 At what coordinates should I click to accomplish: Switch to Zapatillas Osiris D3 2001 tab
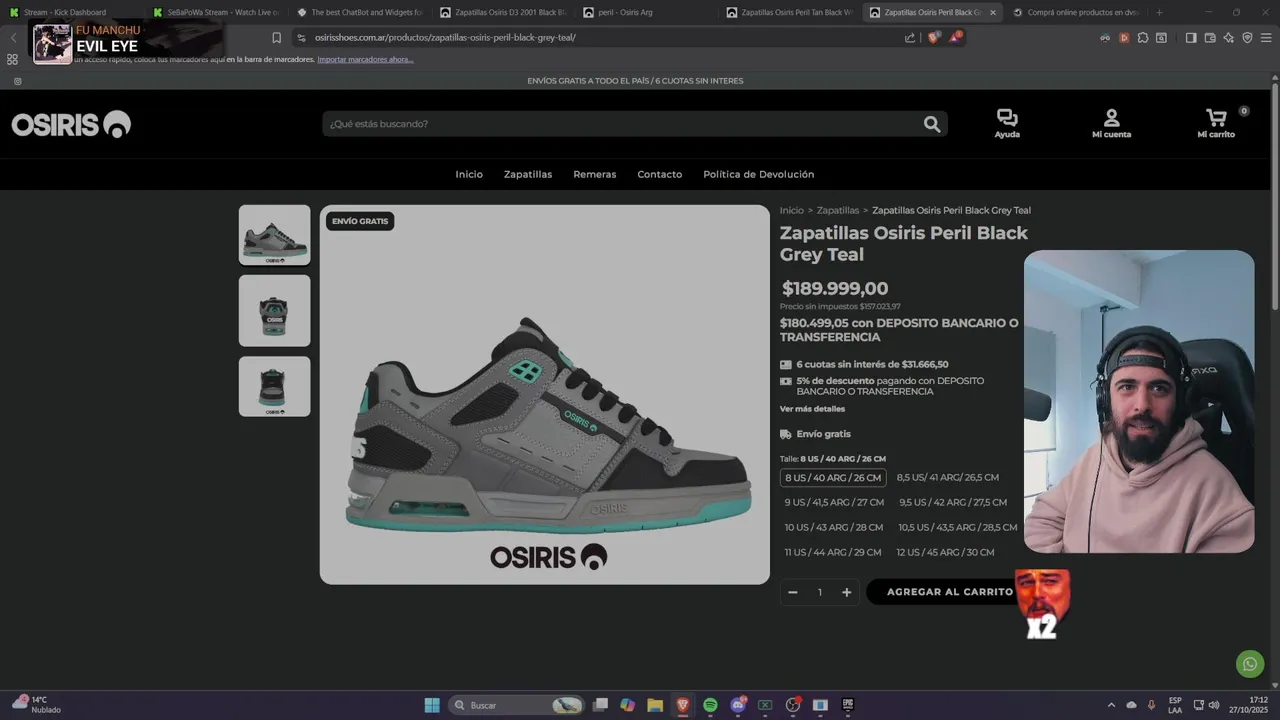click(x=505, y=12)
